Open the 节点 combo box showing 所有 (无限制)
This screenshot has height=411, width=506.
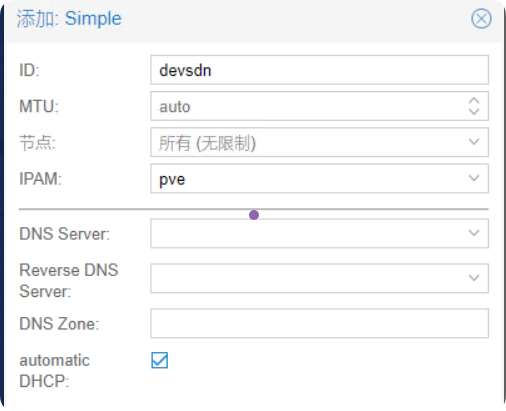pos(319,142)
